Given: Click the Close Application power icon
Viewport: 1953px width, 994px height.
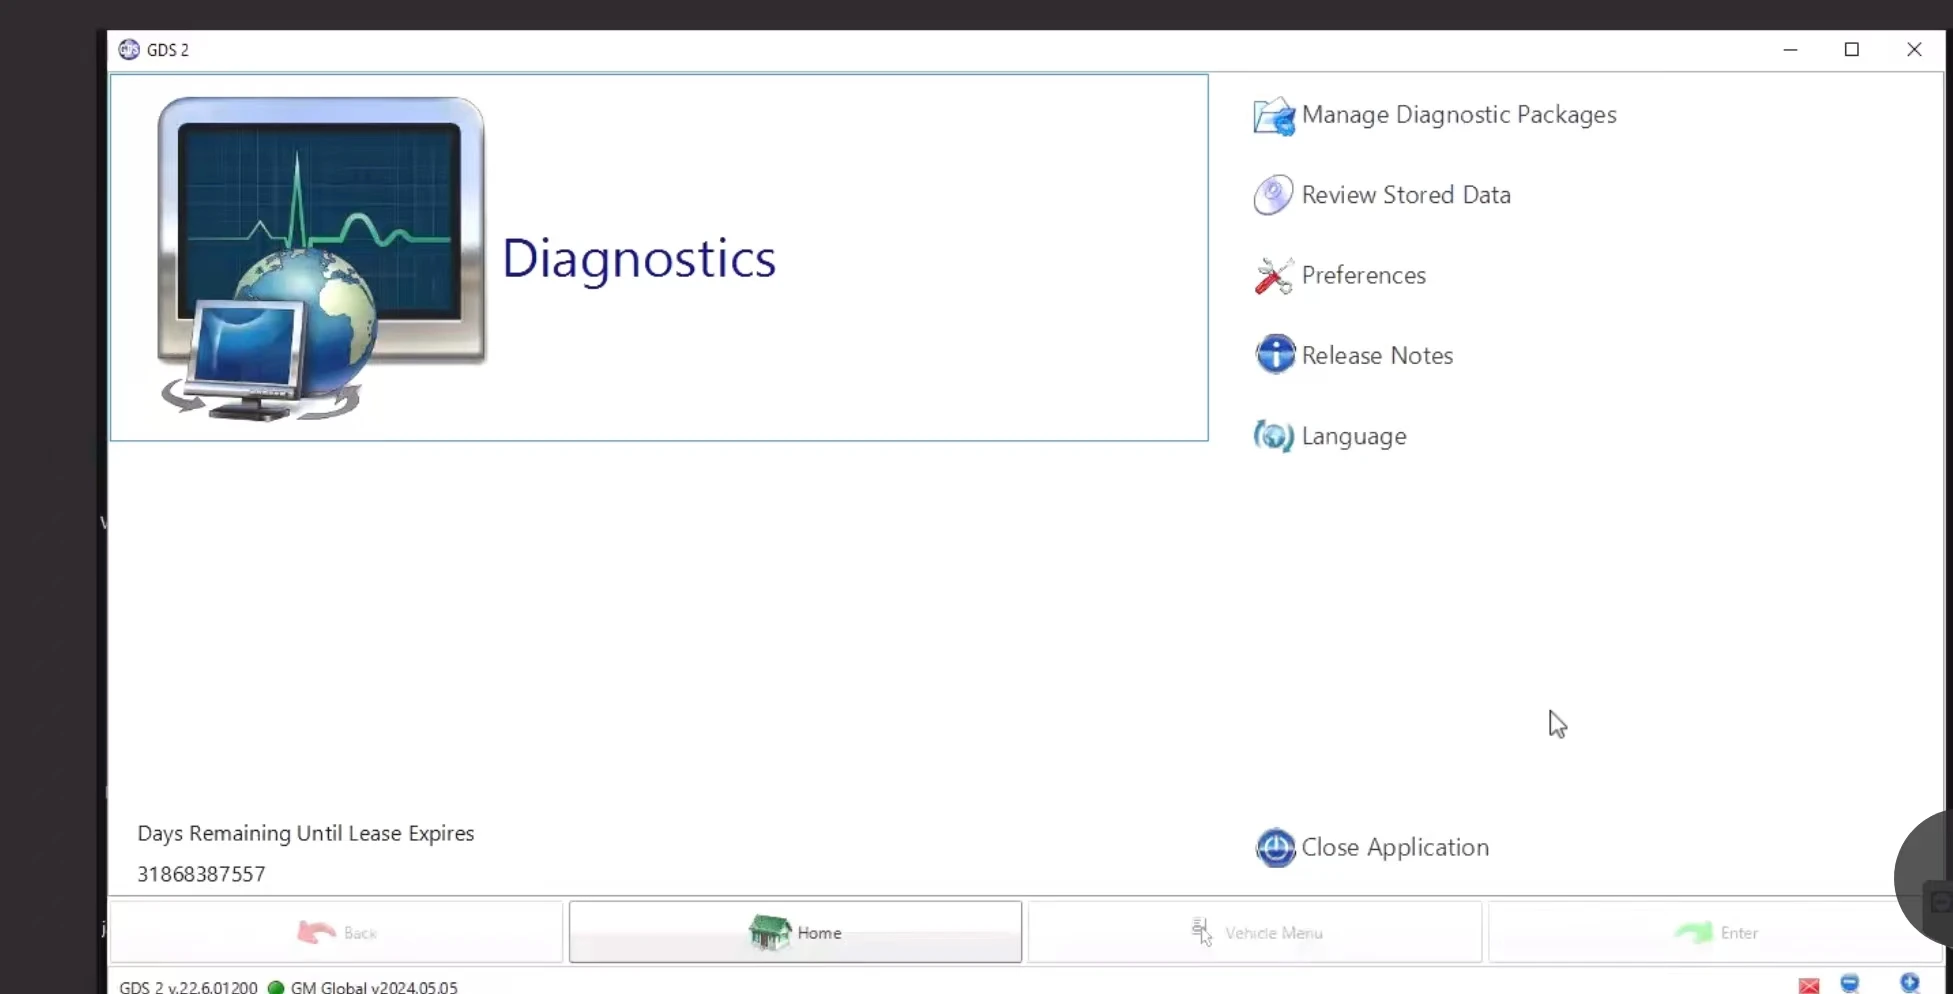Looking at the screenshot, I should click(x=1275, y=848).
